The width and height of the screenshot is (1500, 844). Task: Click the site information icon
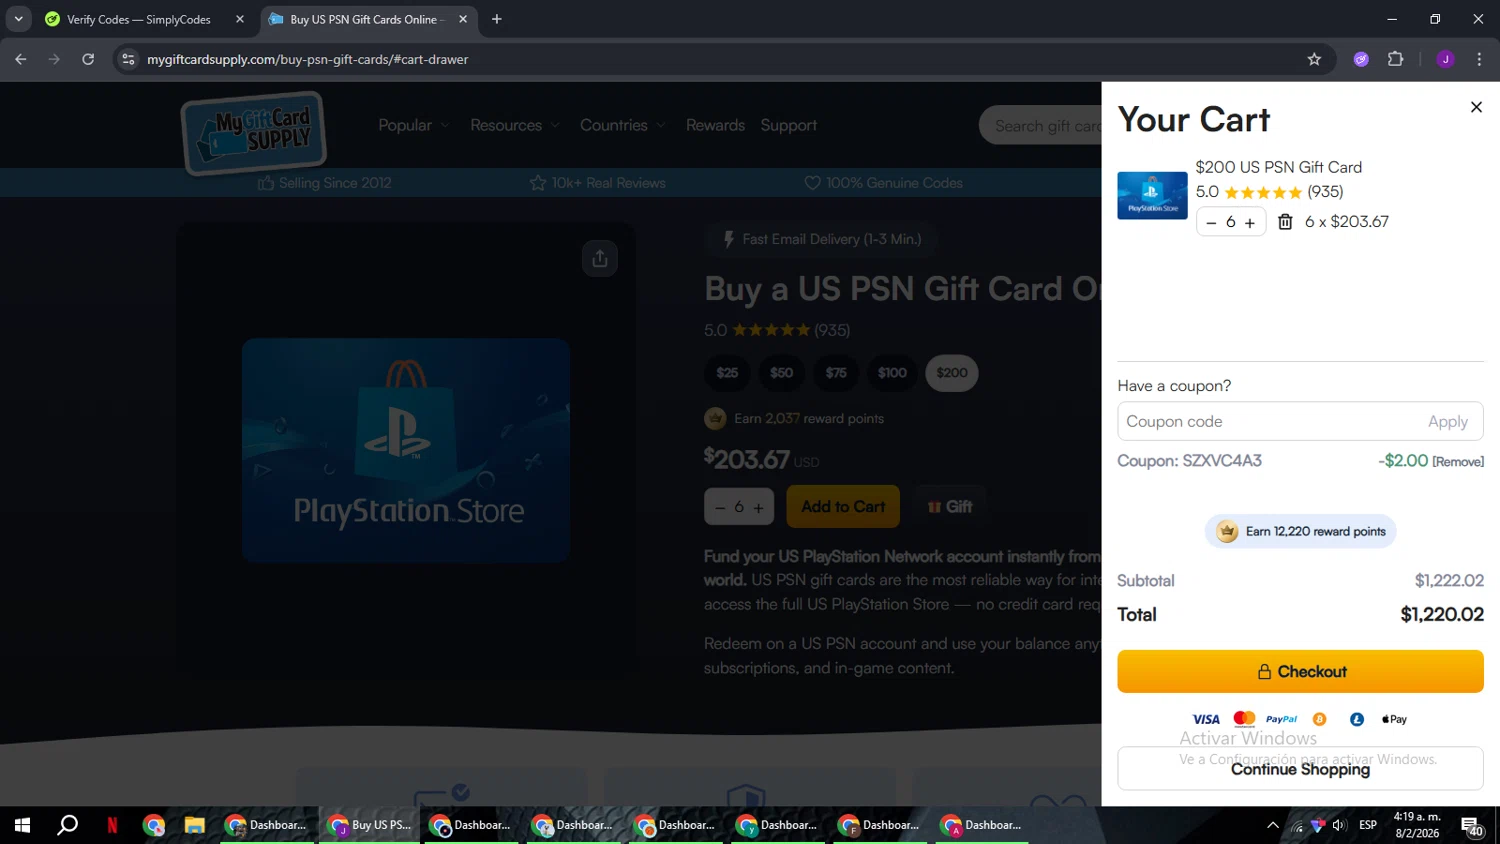(x=127, y=59)
